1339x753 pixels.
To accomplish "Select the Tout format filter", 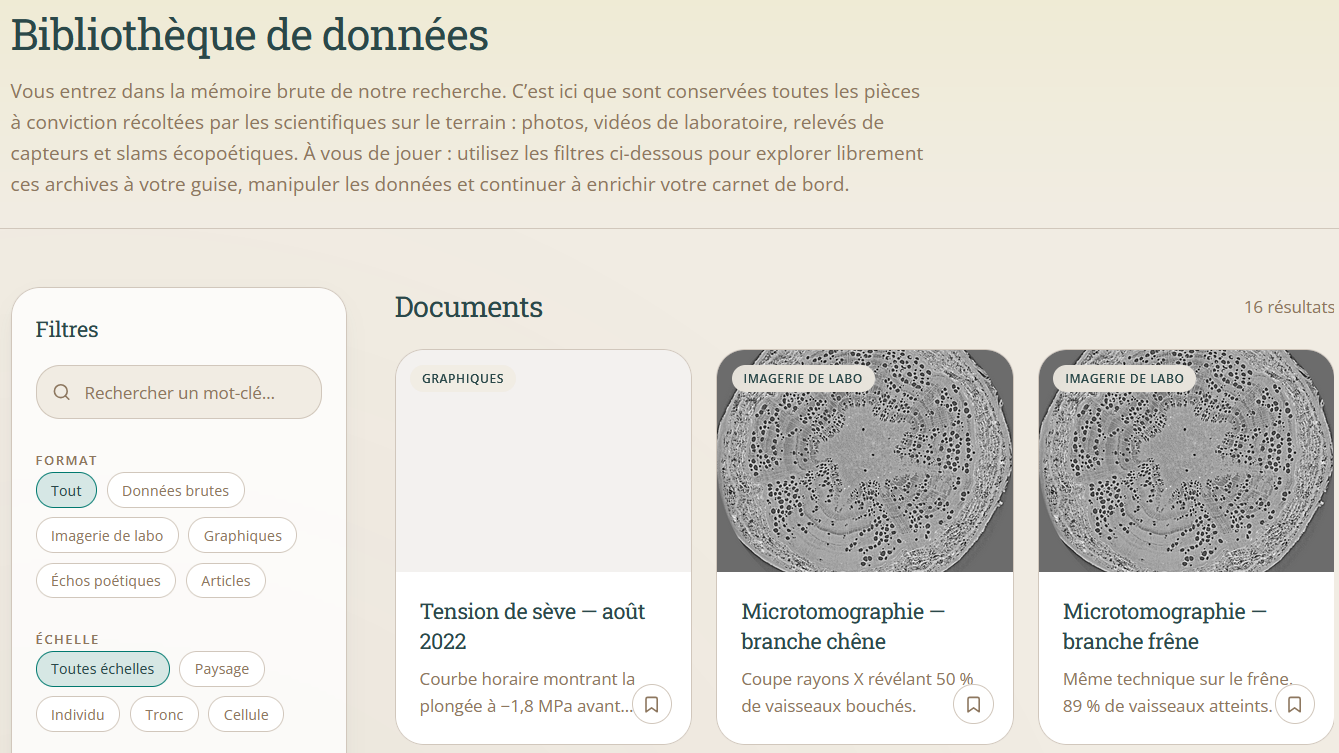I will pyautogui.click(x=67, y=490).
